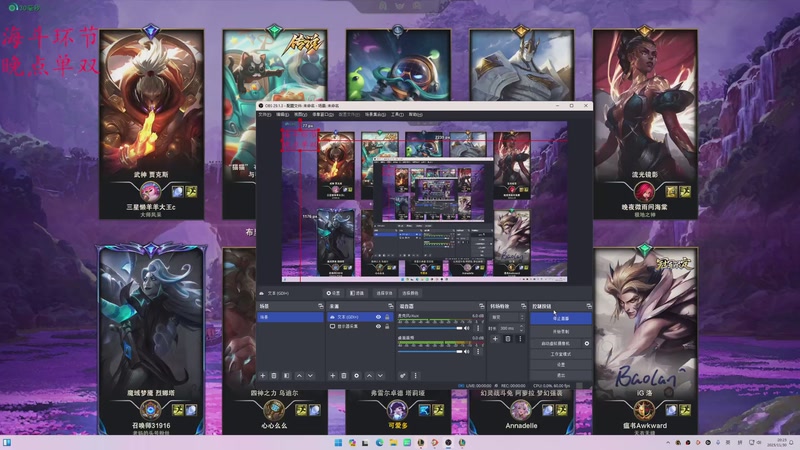
Task: Open the 文件 (File) menu
Action: [x=265, y=114]
